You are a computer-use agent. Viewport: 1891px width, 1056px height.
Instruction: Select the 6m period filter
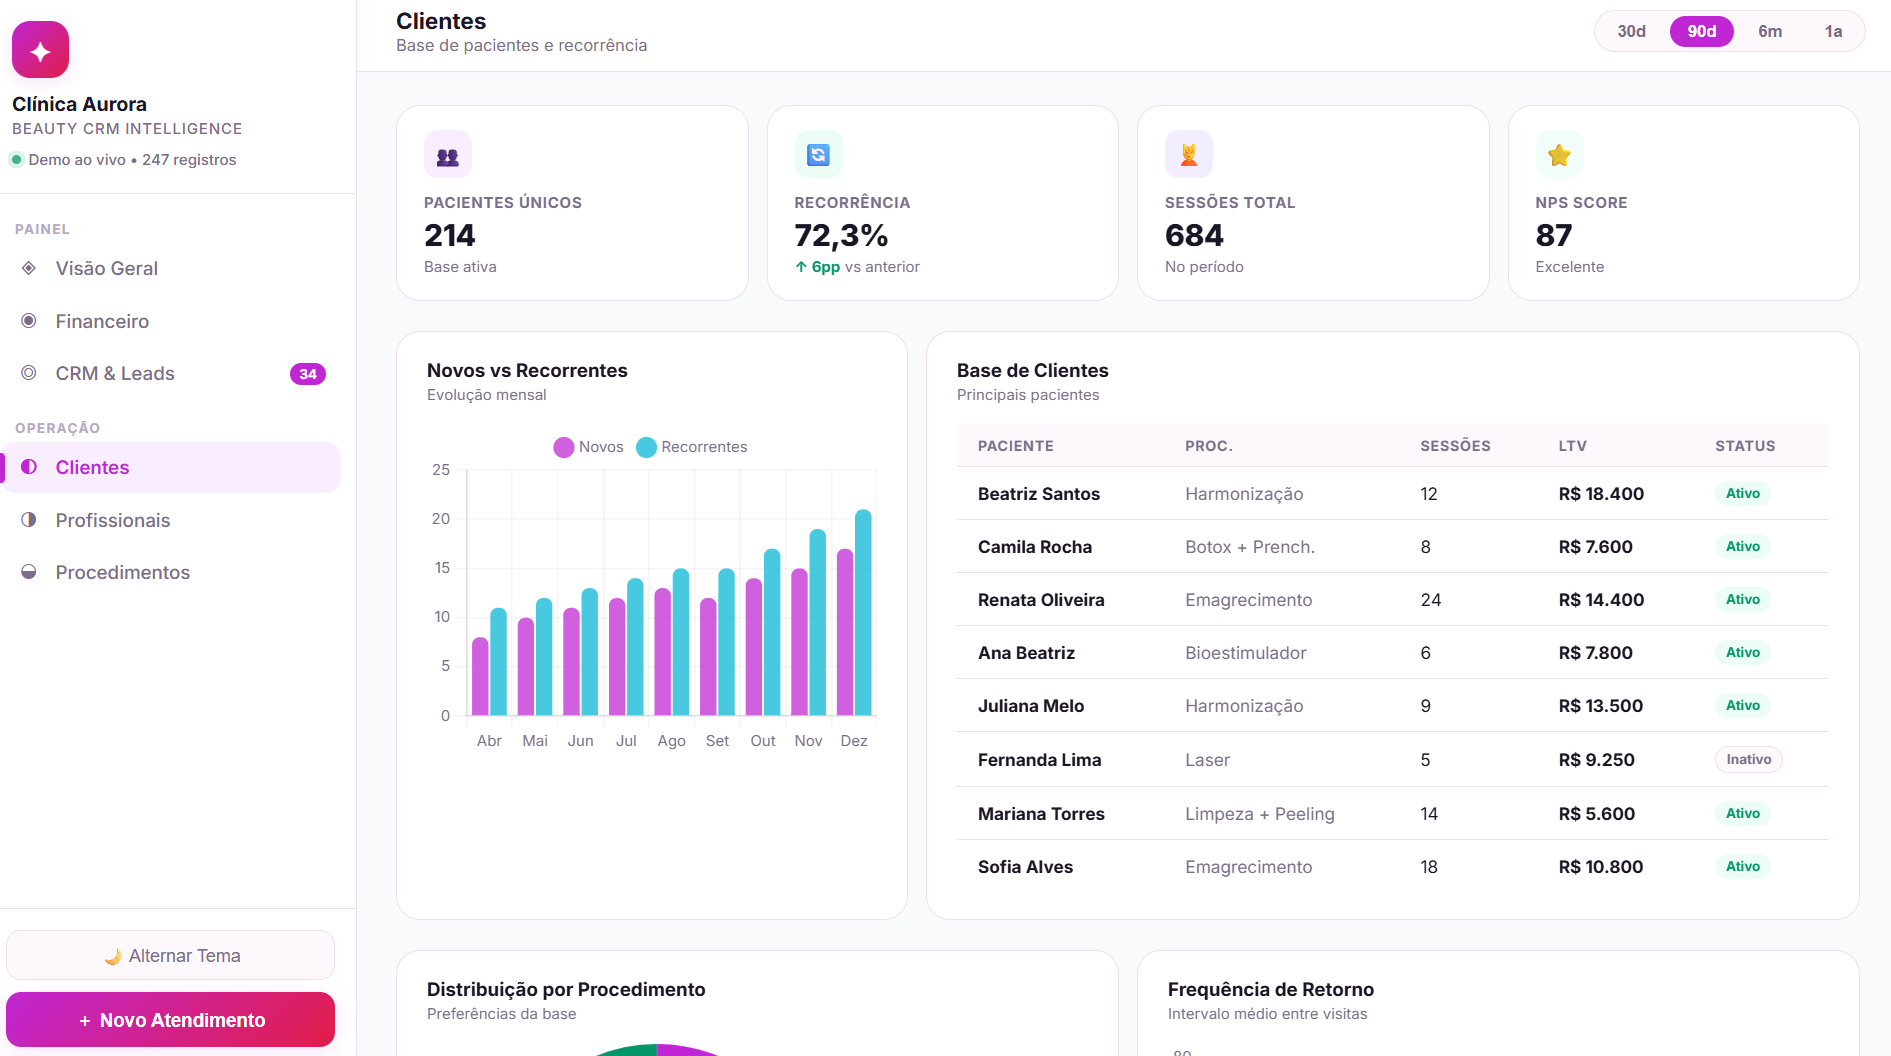coord(1770,31)
